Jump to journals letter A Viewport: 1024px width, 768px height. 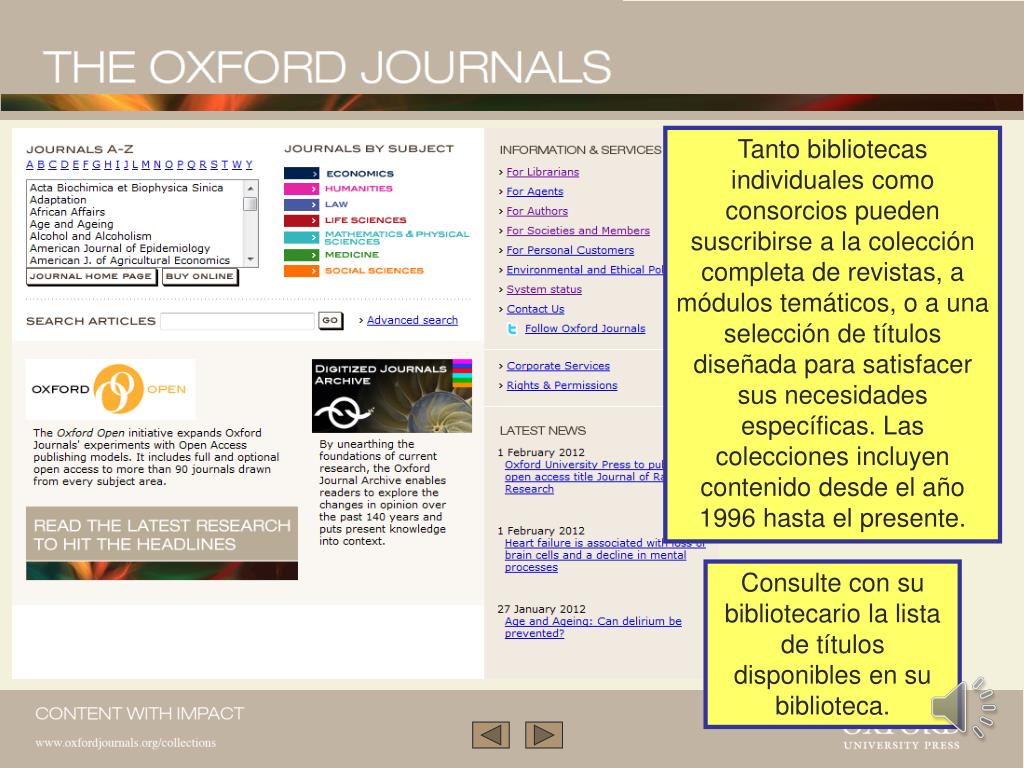pos(29,165)
